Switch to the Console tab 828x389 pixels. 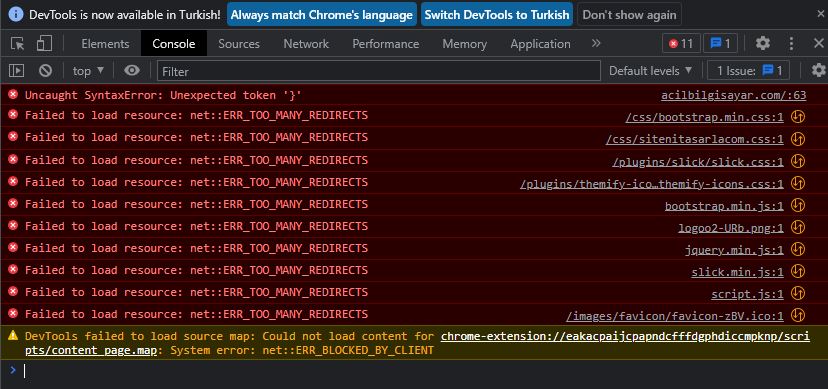[174, 44]
